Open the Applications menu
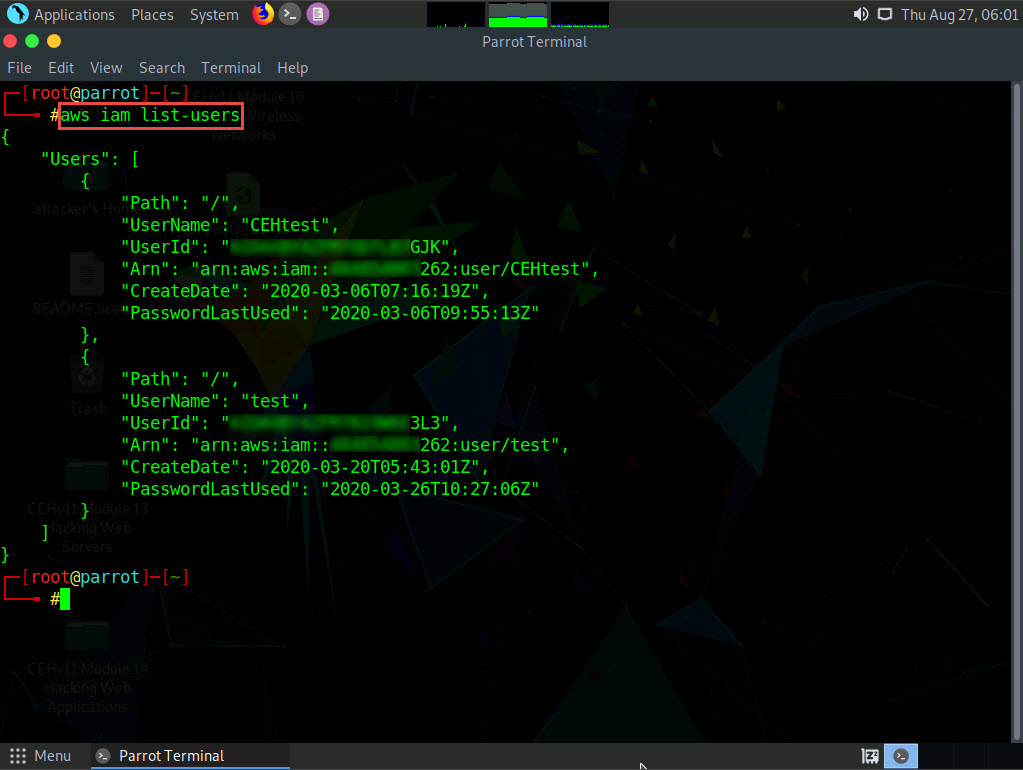This screenshot has height=770, width=1023. click(x=62, y=14)
